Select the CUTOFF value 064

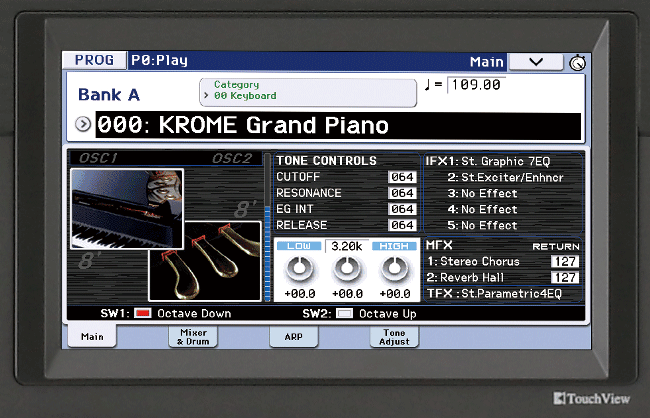click(402, 177)
